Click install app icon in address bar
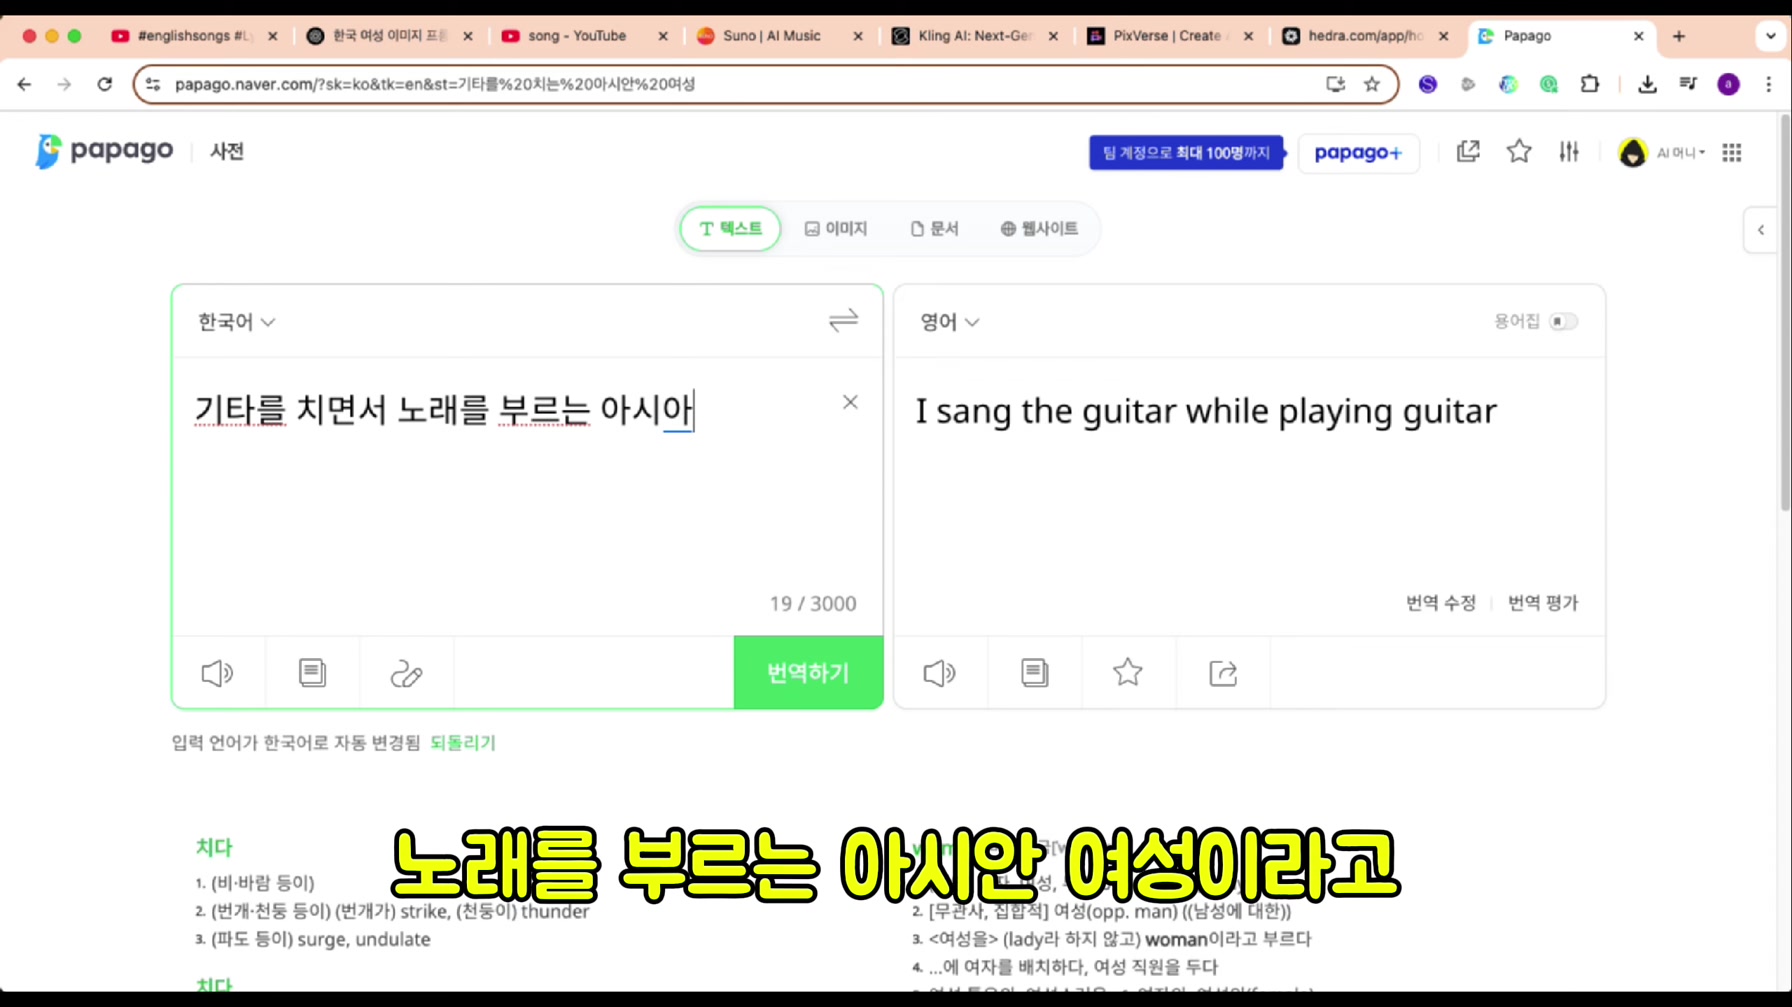1792x1007 pixels. (1335, 84)
